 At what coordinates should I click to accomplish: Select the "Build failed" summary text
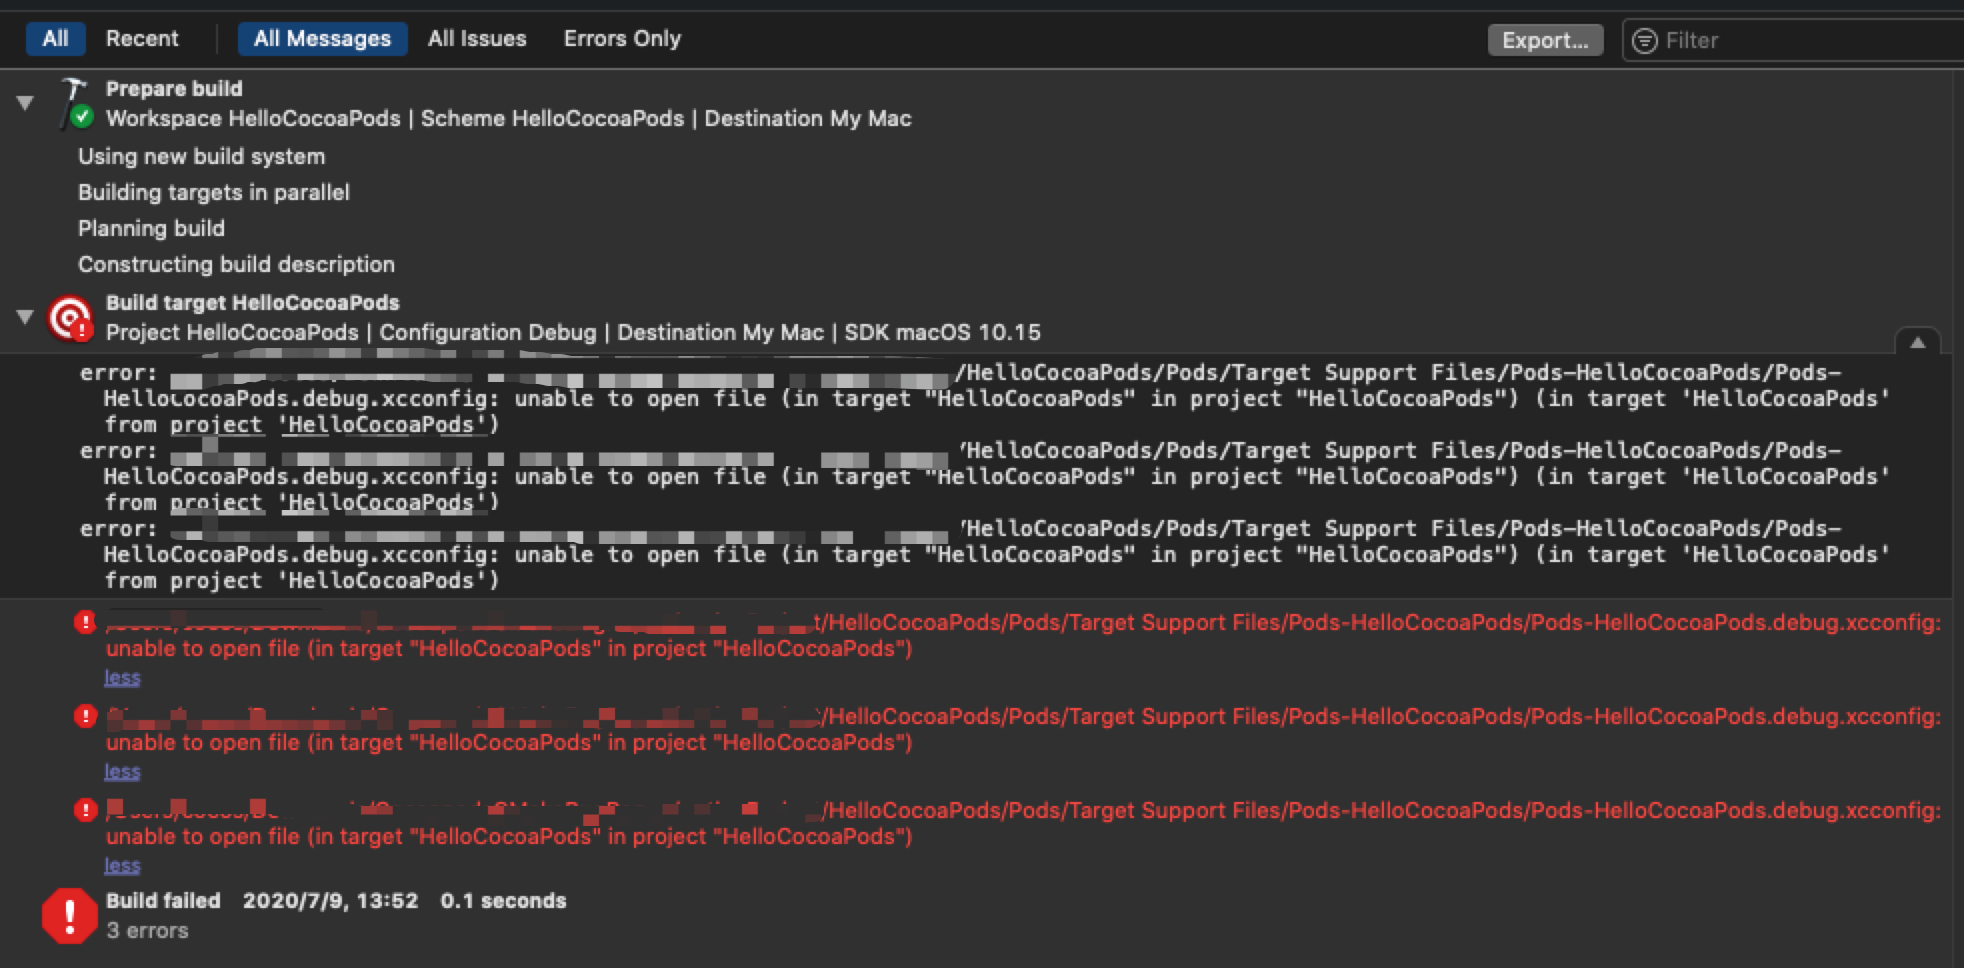tap(163, 901)
